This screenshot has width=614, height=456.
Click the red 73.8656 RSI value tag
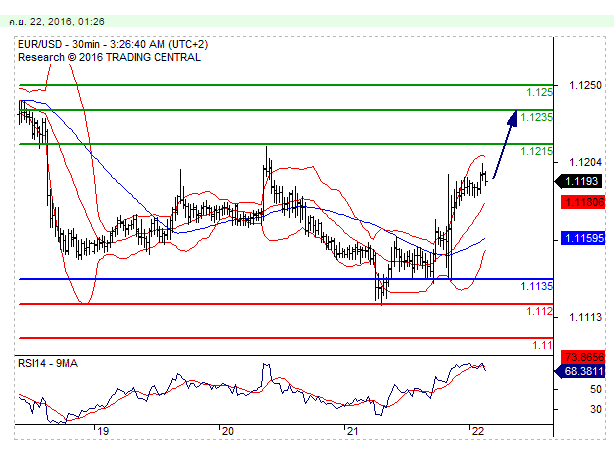point(583,357)
